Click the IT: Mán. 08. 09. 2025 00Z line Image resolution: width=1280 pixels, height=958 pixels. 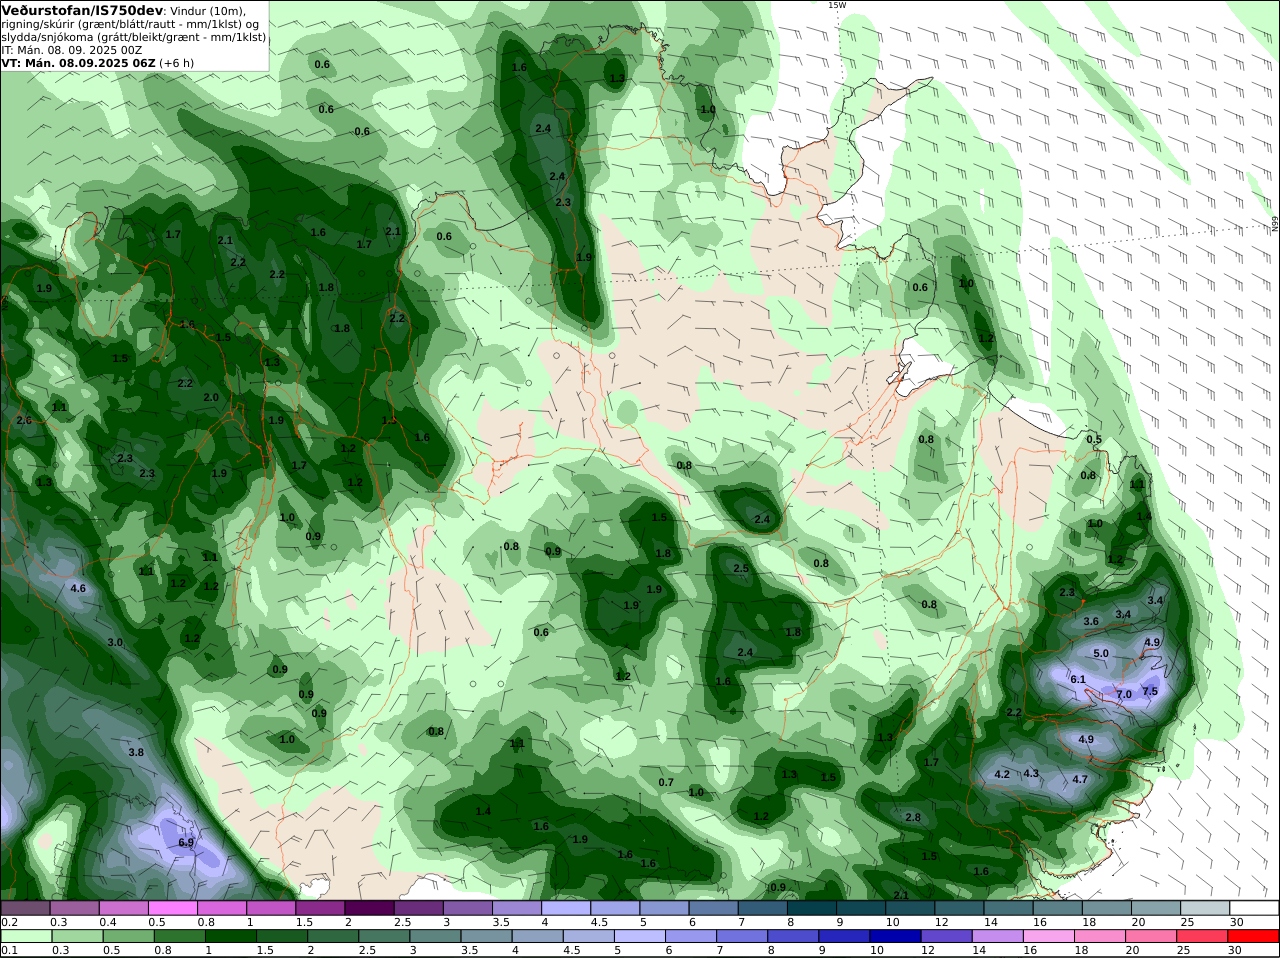click(72, 50)
